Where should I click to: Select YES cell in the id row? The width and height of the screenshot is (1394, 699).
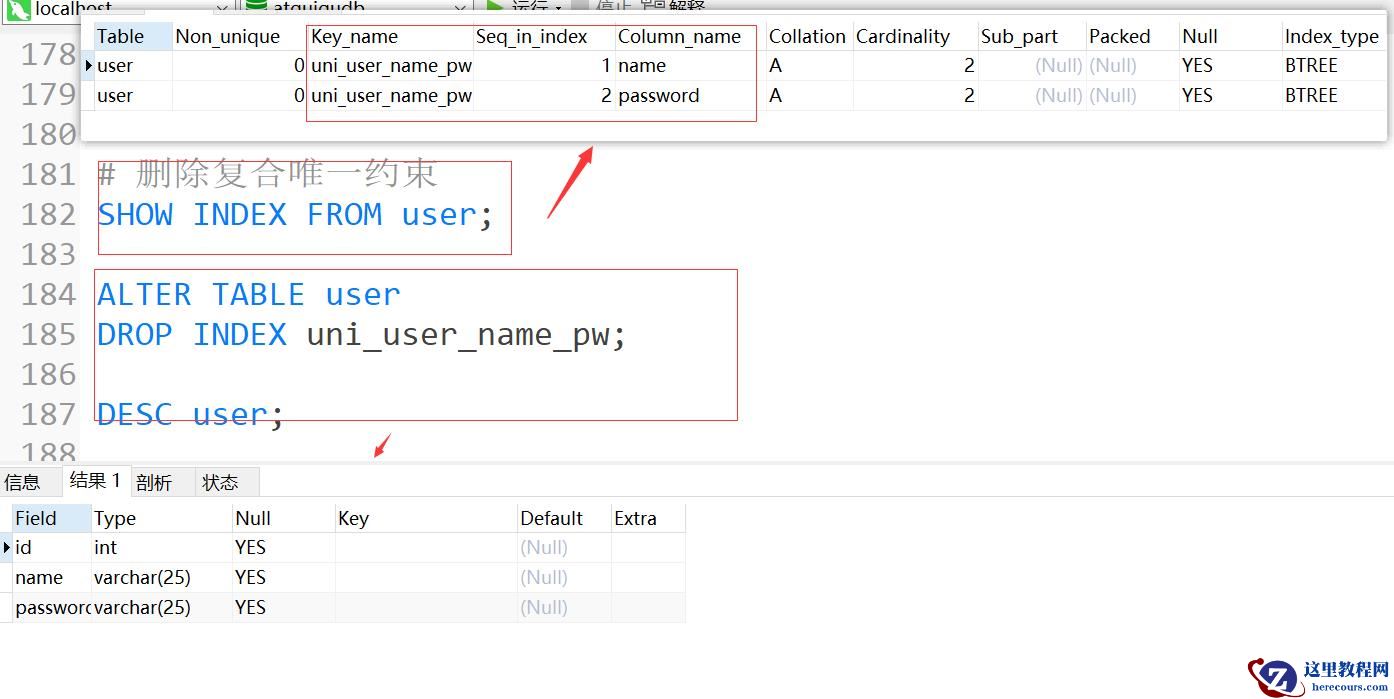284,547
